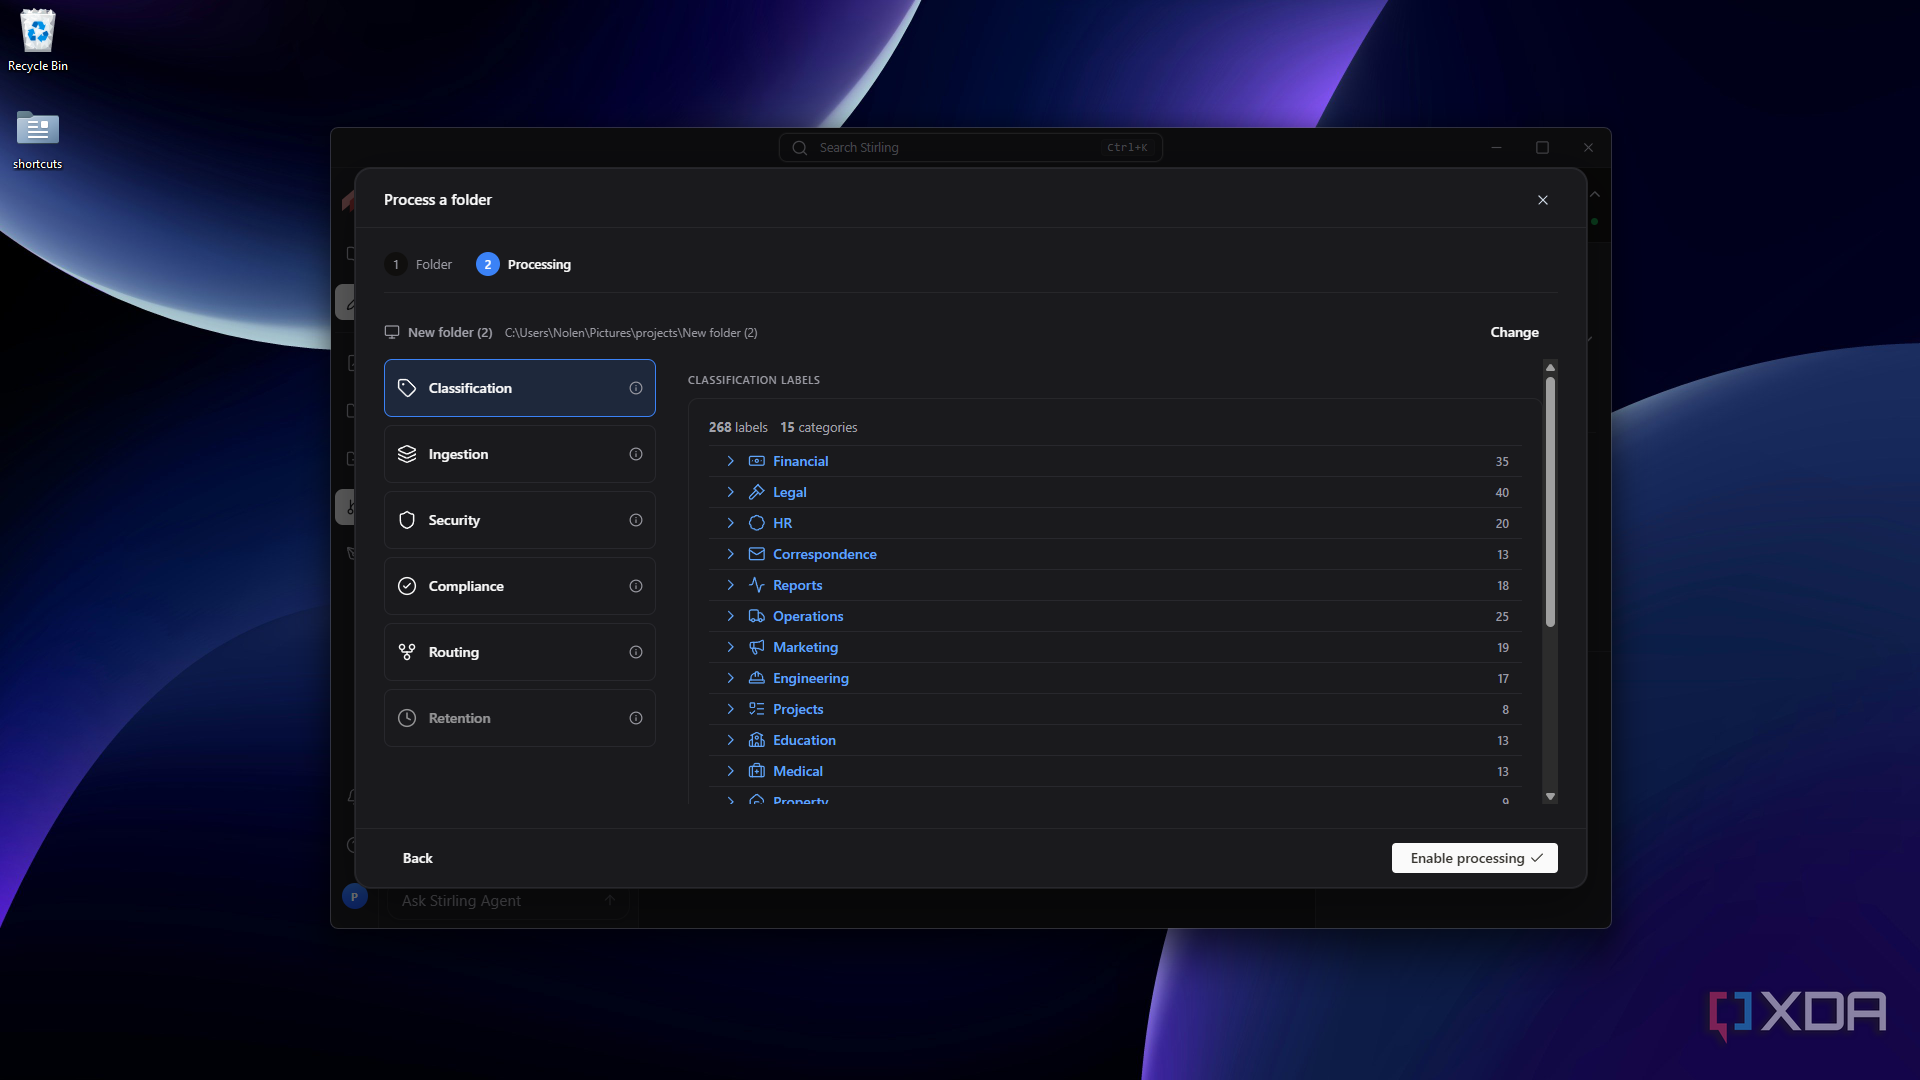1920x1080 pixels.
Task: Expand the Financial category chevron
Action: click(x=731, y=461)
